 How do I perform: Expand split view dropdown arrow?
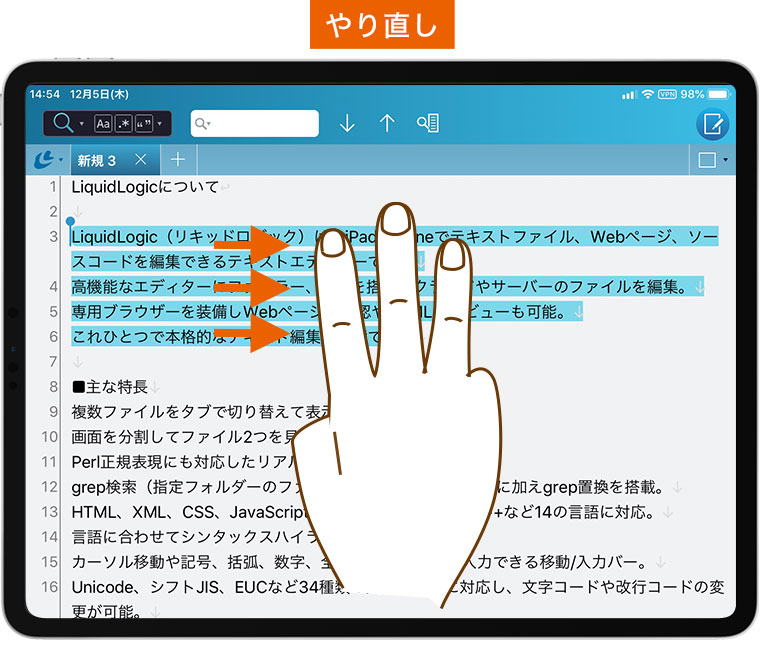coord(726,159)
